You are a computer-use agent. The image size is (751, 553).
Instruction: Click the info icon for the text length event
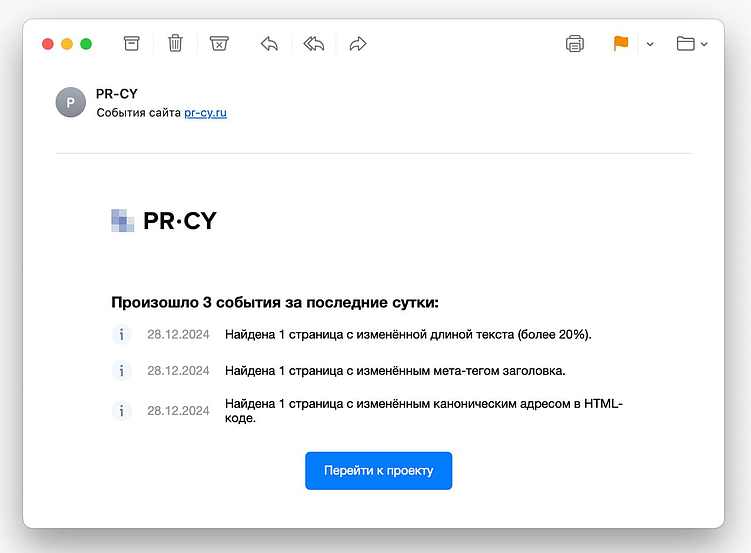[122, 334]
